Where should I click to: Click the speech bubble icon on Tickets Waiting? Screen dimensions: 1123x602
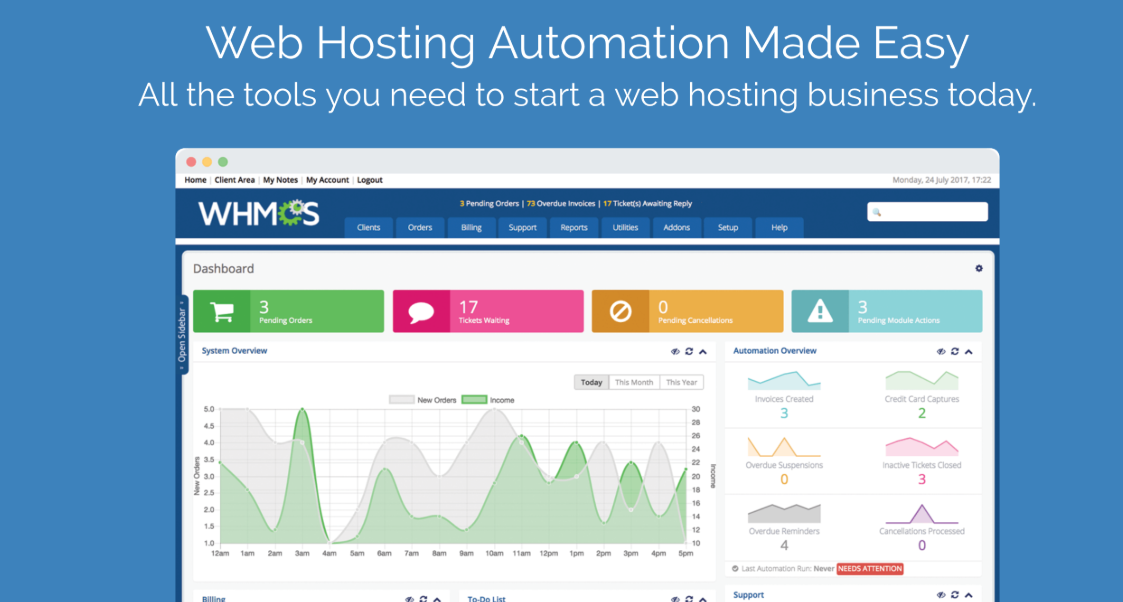coord(421,310)
